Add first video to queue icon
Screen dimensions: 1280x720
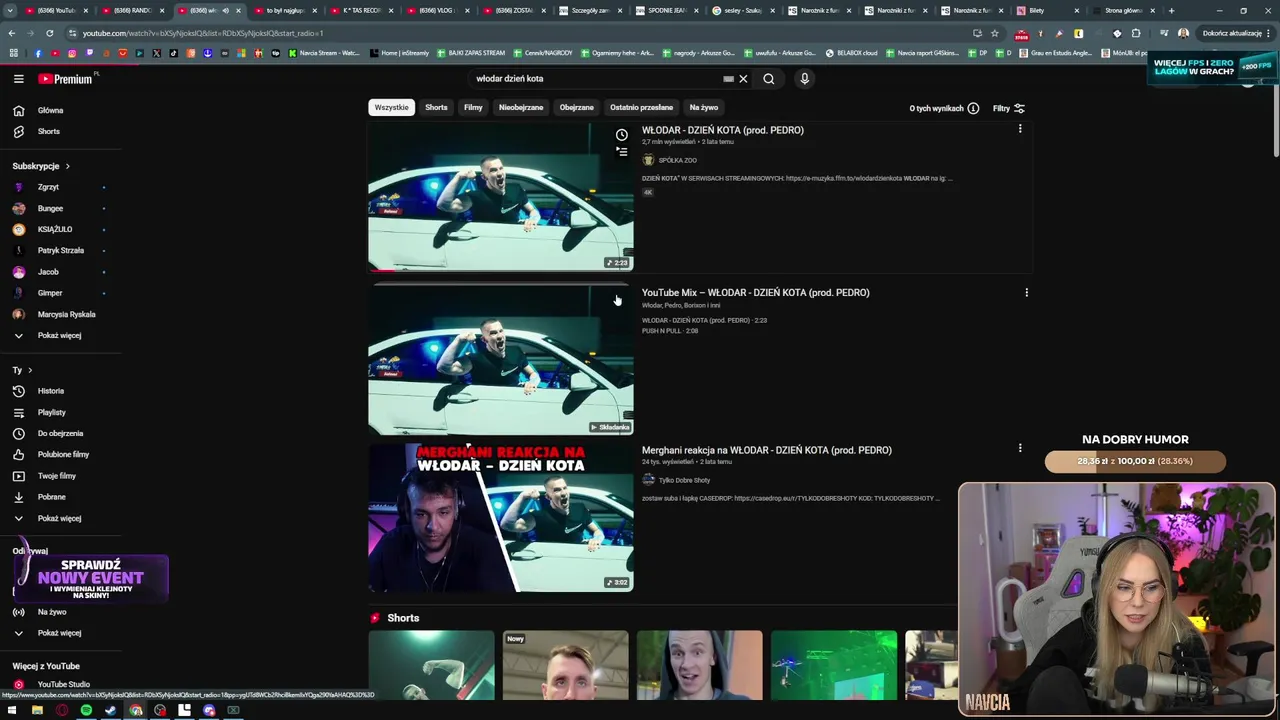coord(622,152)
